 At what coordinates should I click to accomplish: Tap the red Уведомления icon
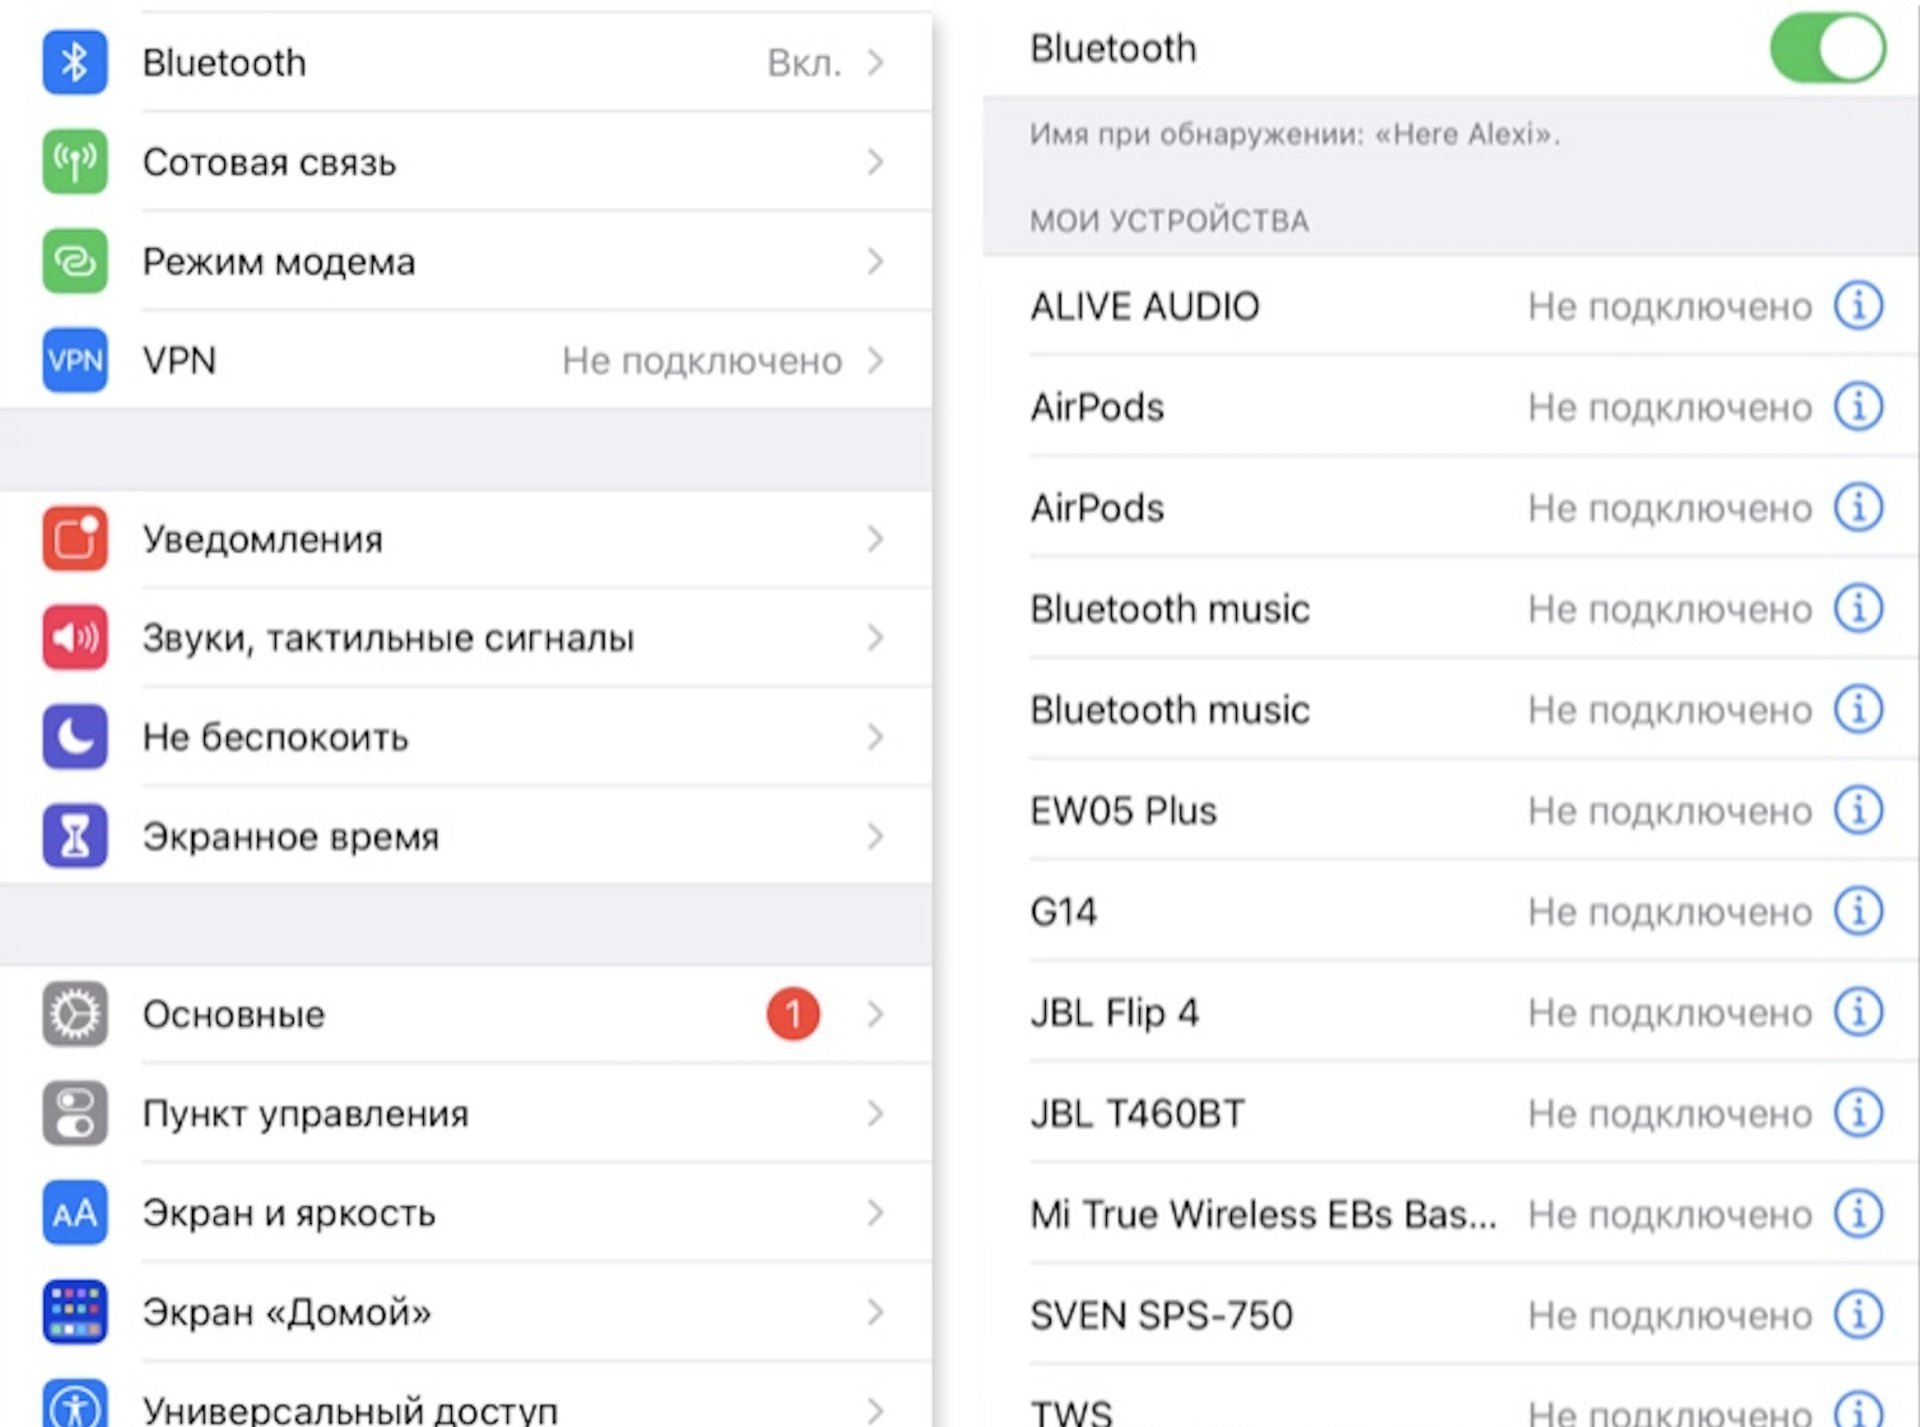coord(75,538)
